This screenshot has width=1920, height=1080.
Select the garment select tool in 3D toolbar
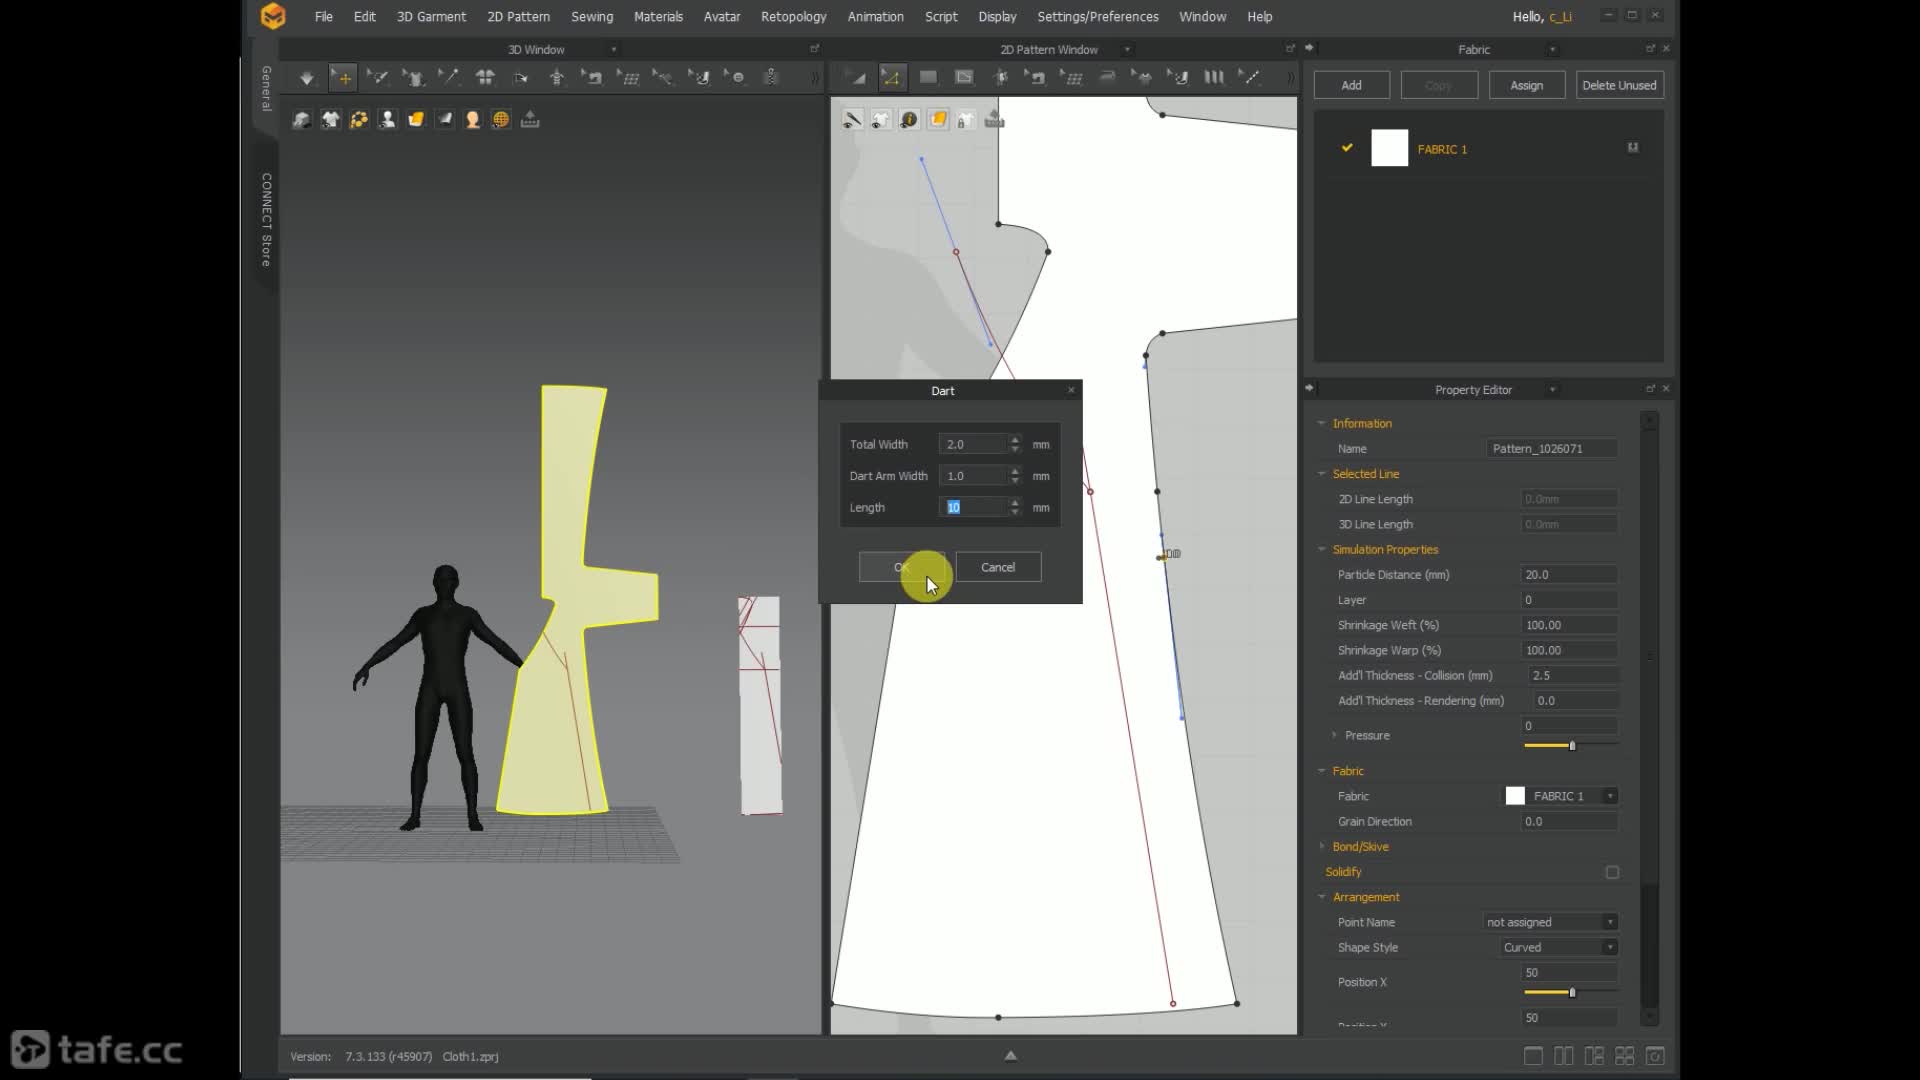pos(412,78)
